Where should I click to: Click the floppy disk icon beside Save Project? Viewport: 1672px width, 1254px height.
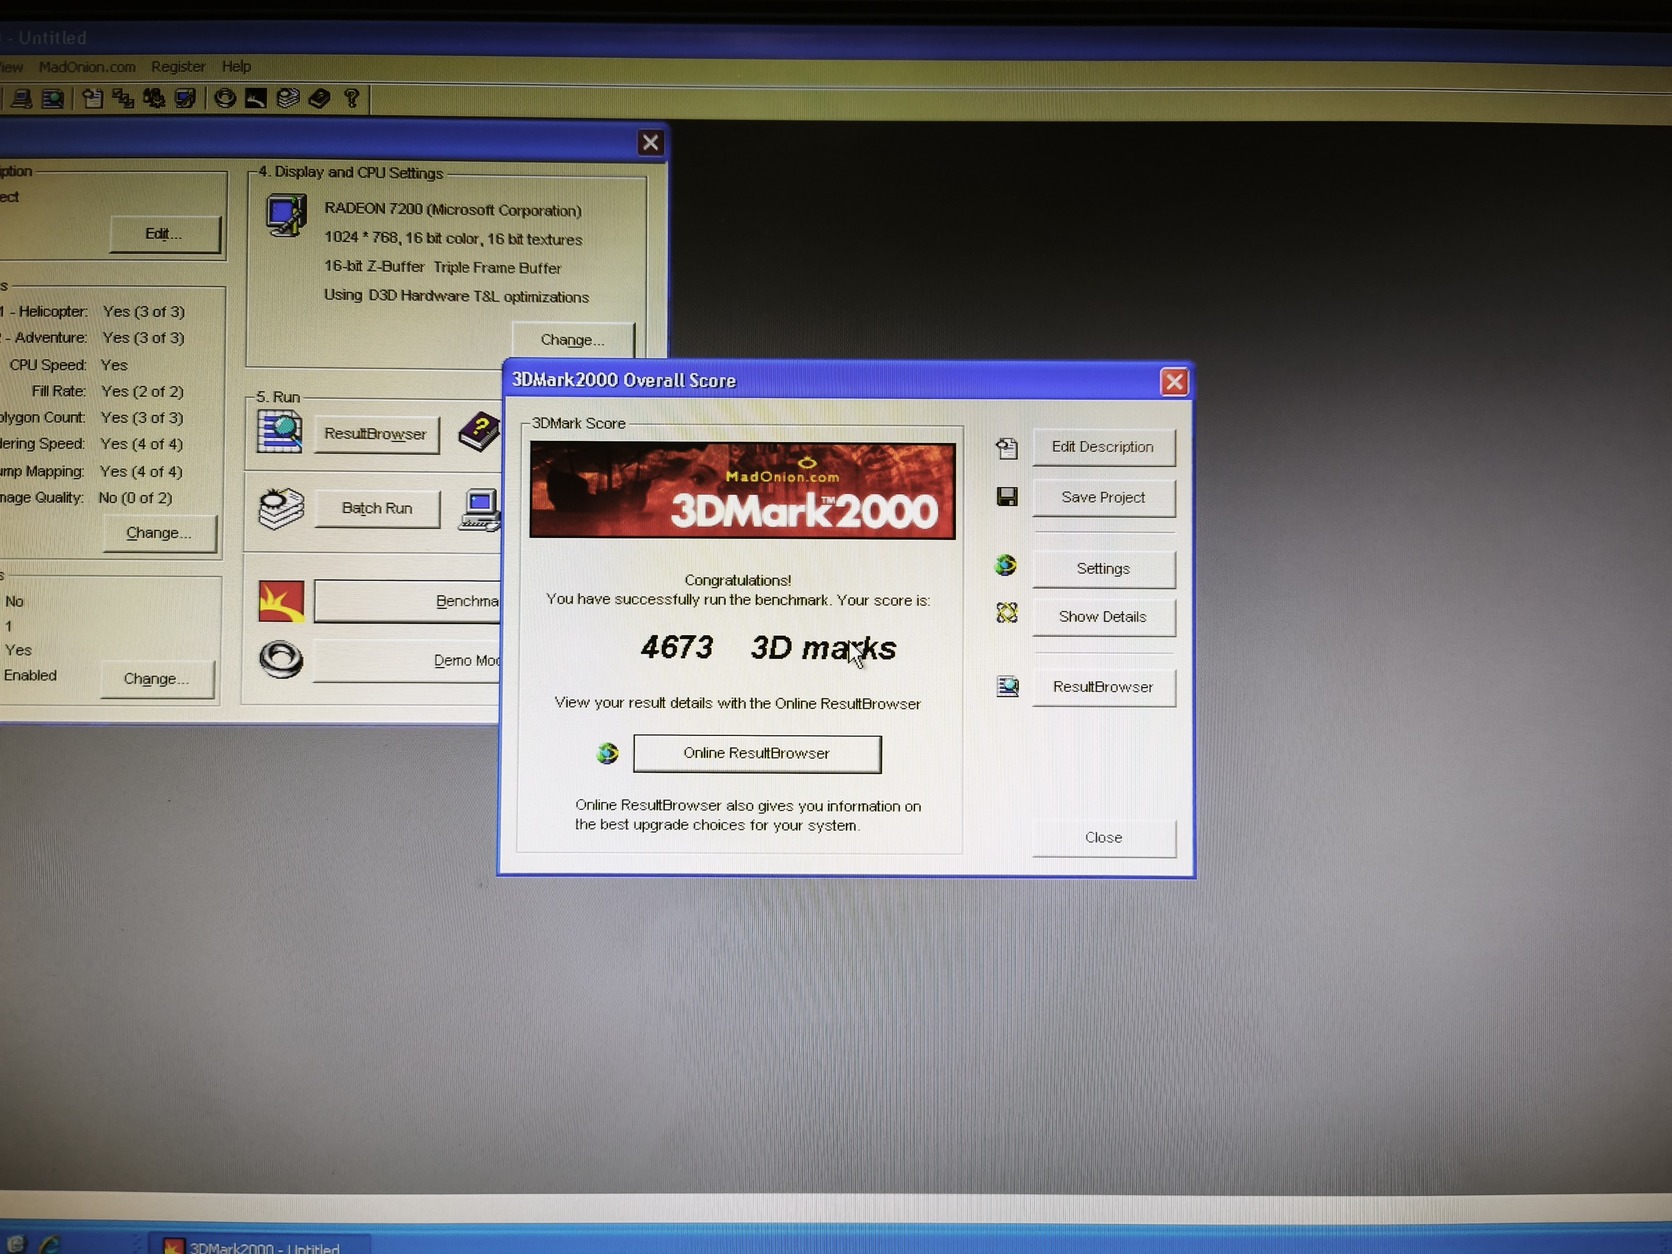1006,497
